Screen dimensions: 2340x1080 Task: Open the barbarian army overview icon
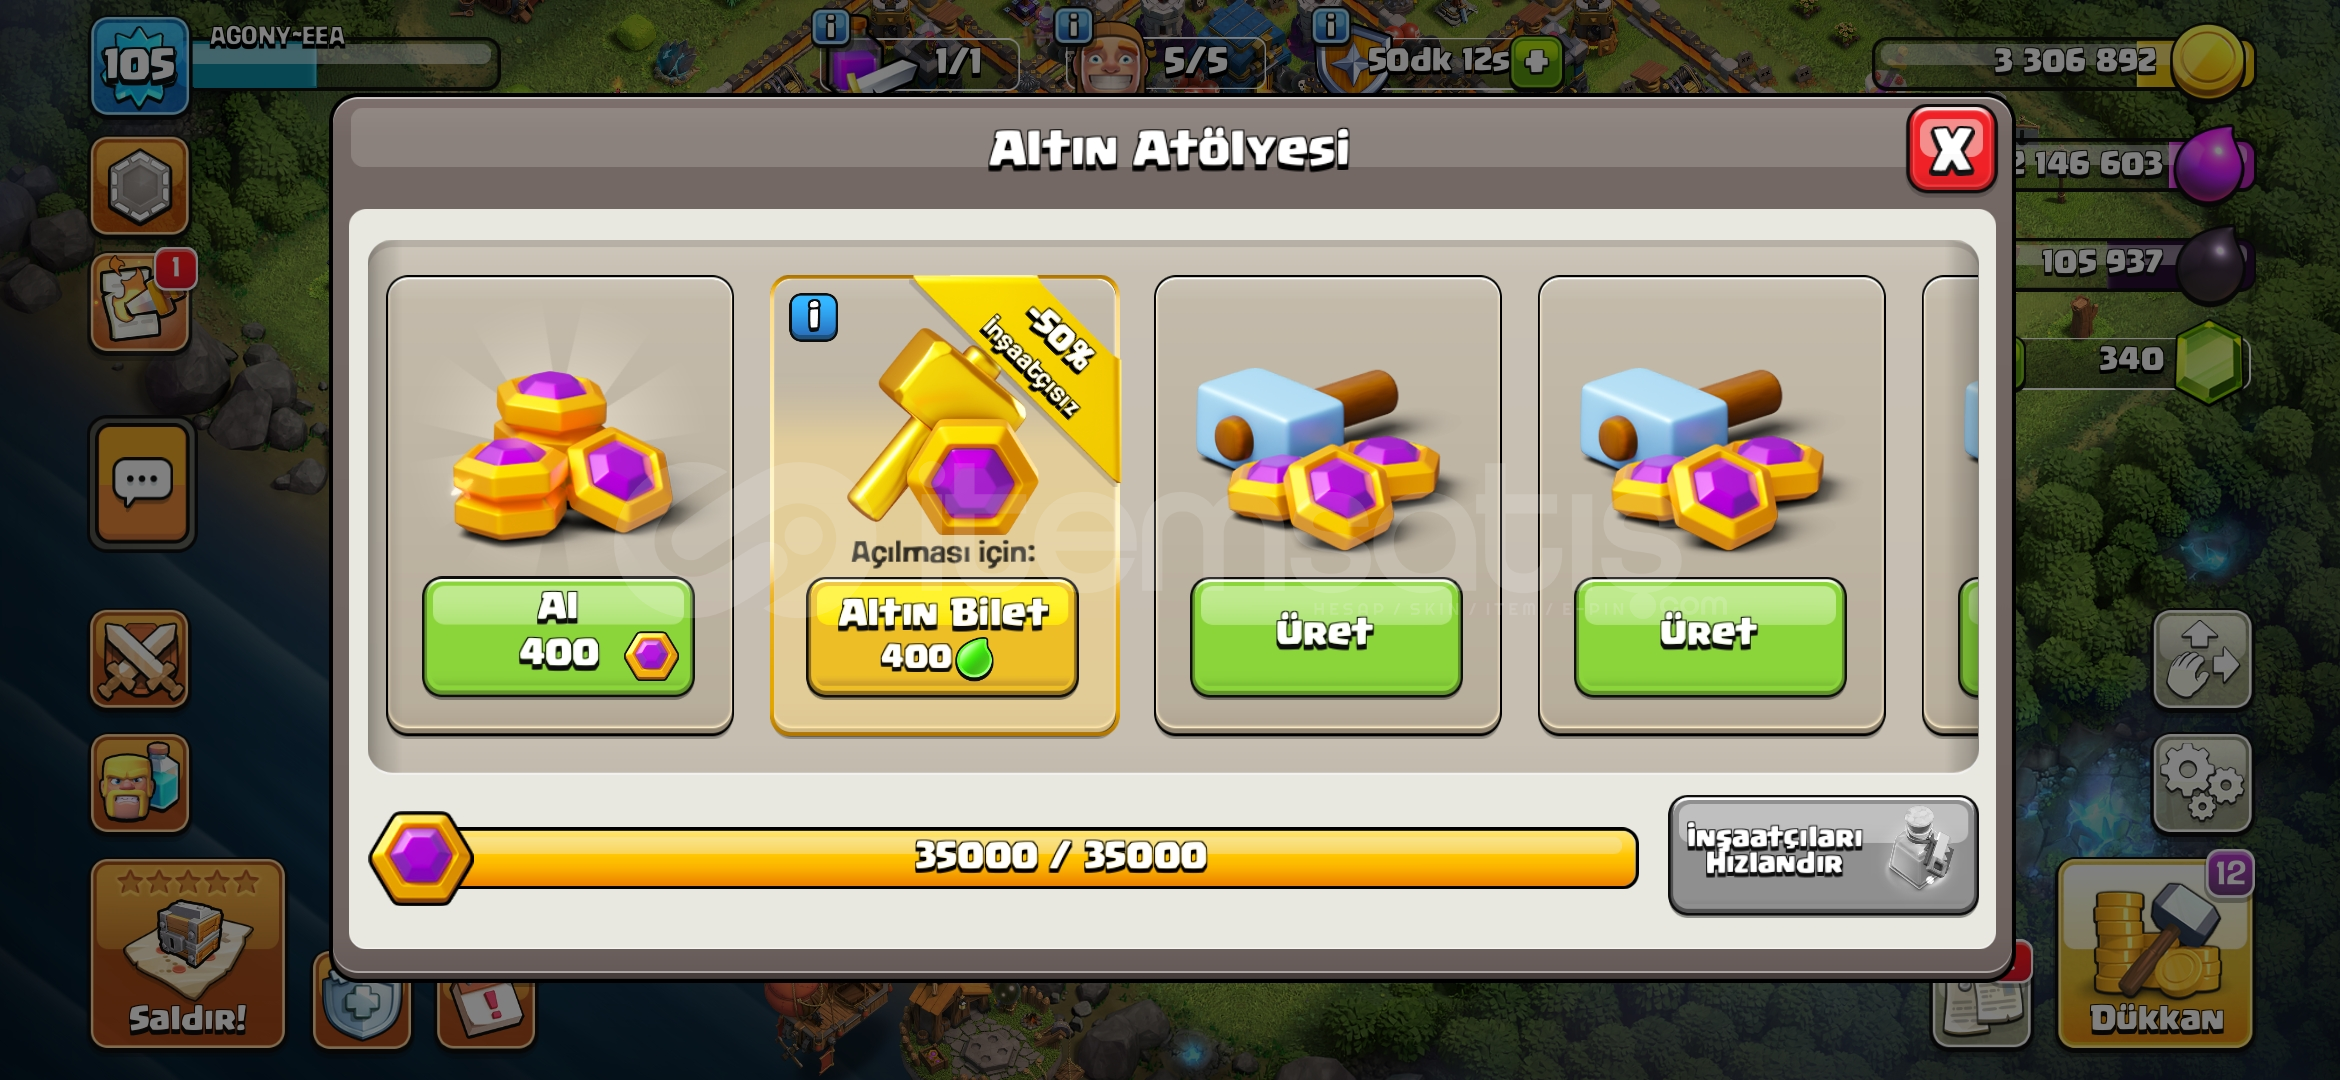coord(140,783)
